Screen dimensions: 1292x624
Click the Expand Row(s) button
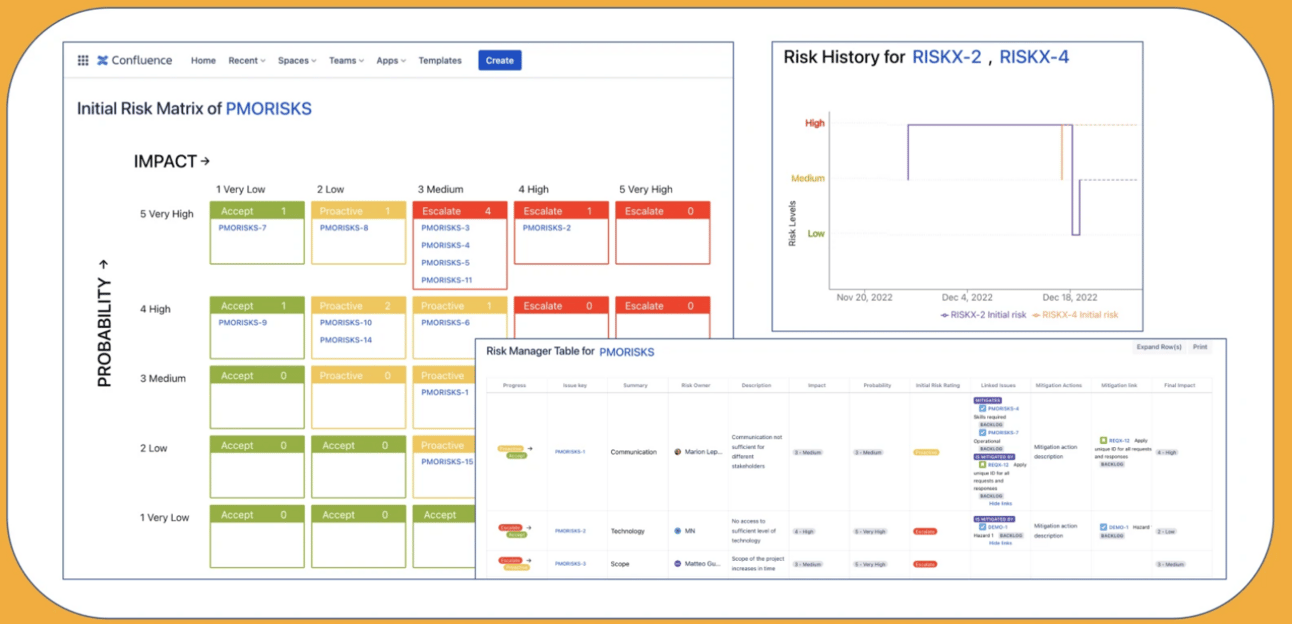(x=1158, y=347)
